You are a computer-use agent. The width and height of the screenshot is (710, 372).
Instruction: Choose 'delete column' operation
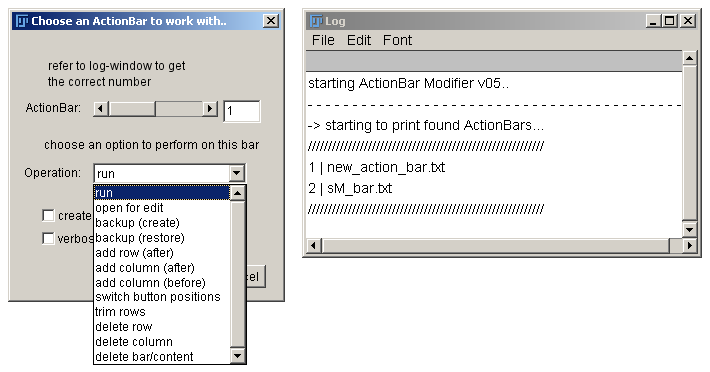134,342
